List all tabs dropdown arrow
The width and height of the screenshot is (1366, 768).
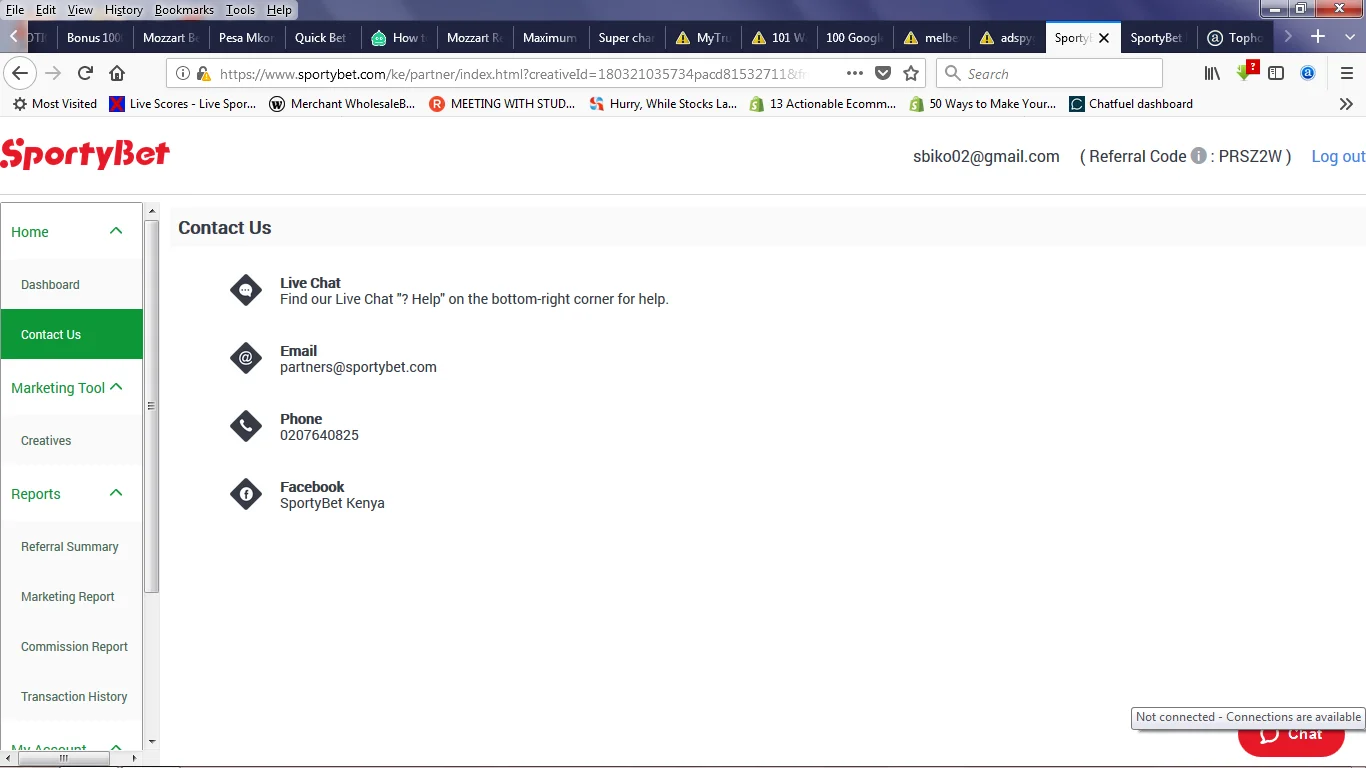tap(1350, 37)
